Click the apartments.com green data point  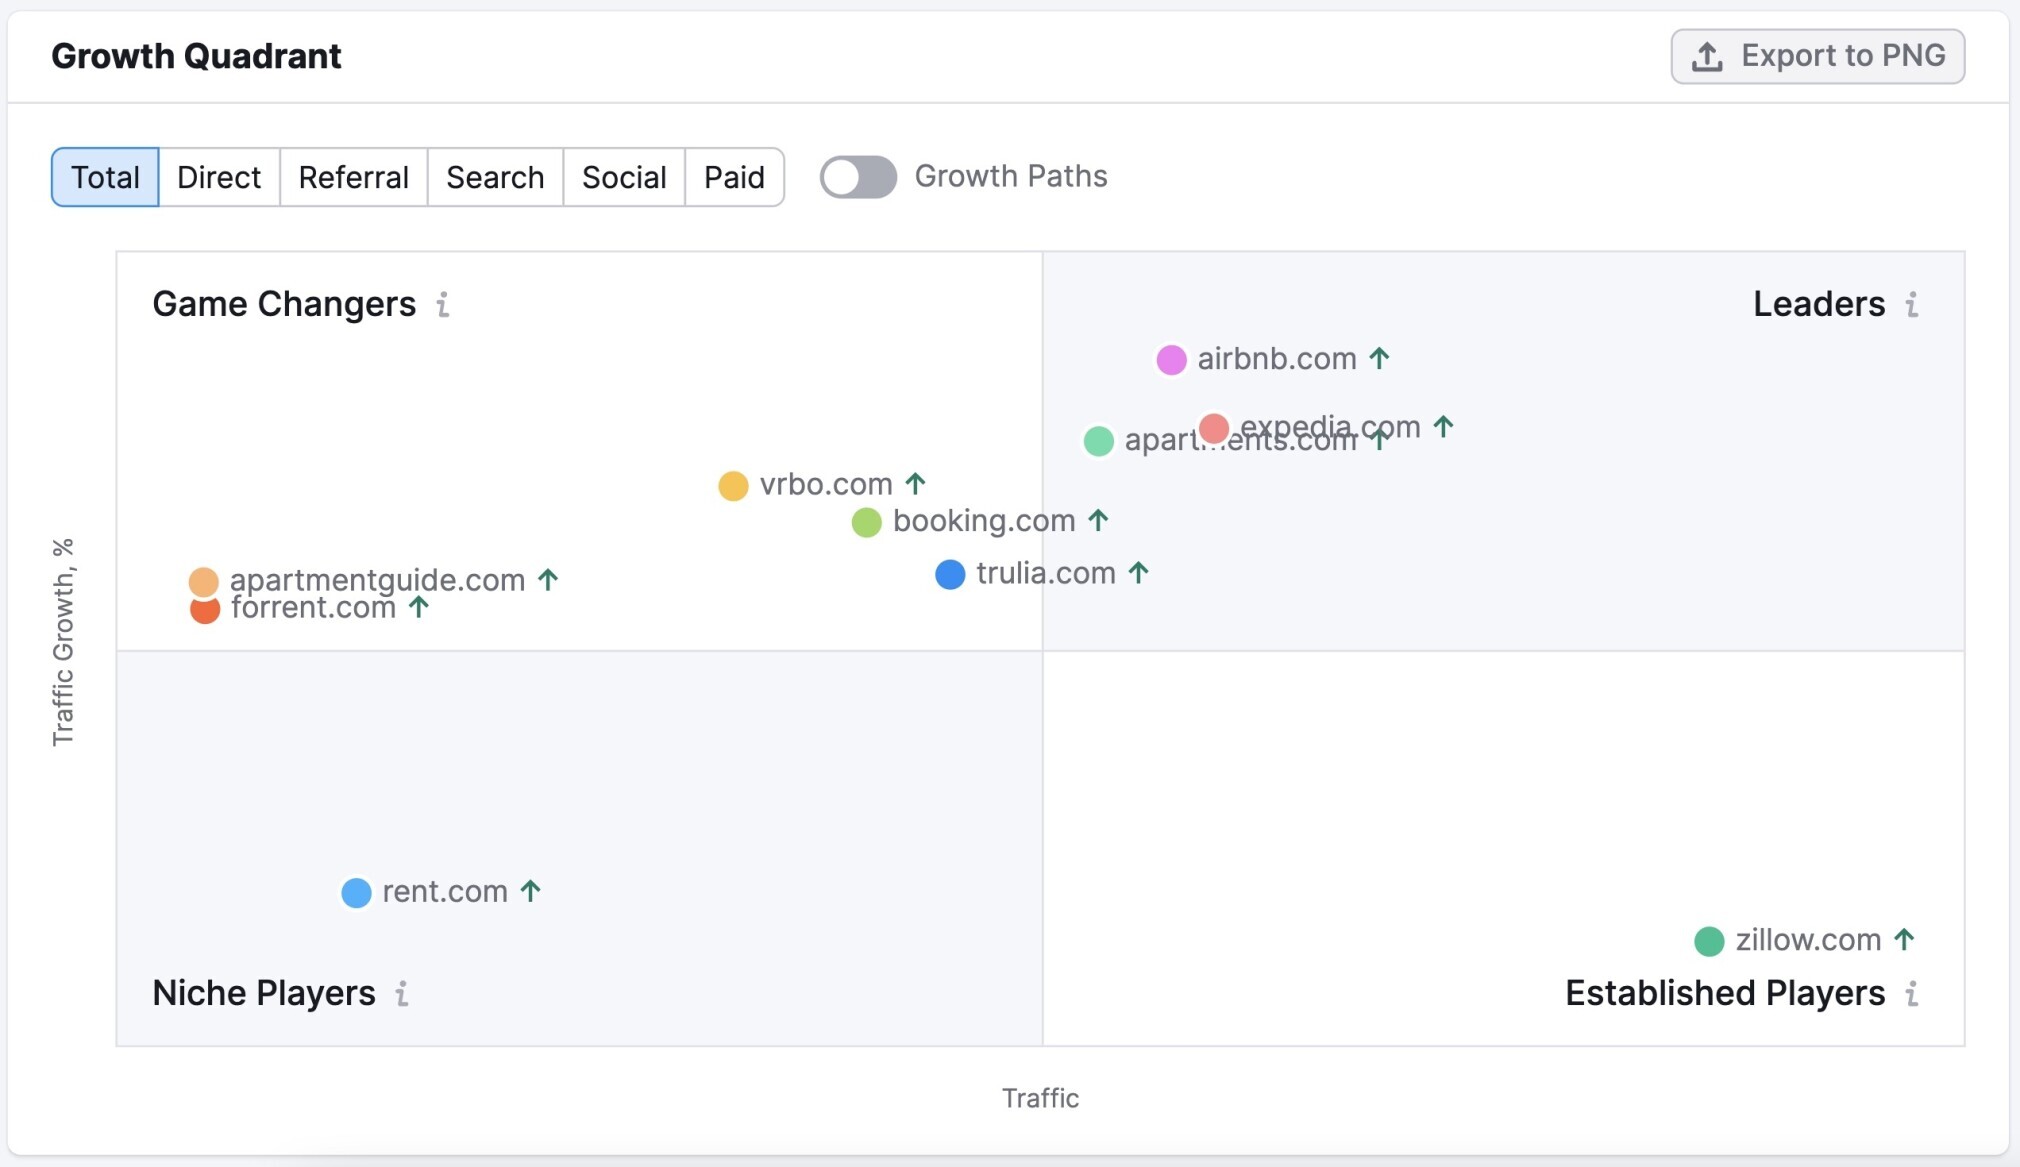1099,441
